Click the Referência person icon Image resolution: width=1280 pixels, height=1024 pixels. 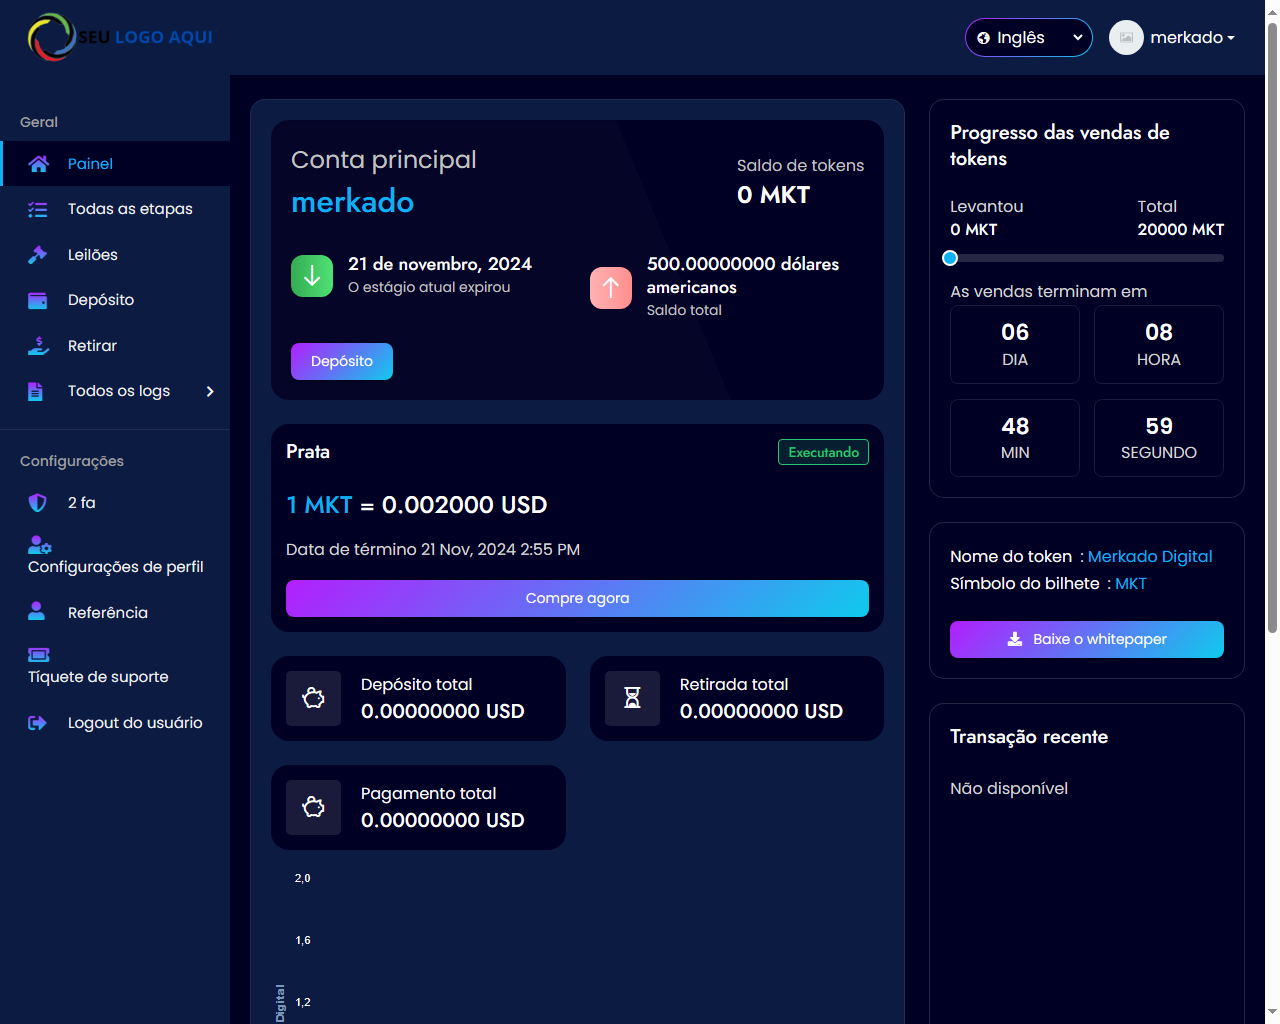[38, 612]
